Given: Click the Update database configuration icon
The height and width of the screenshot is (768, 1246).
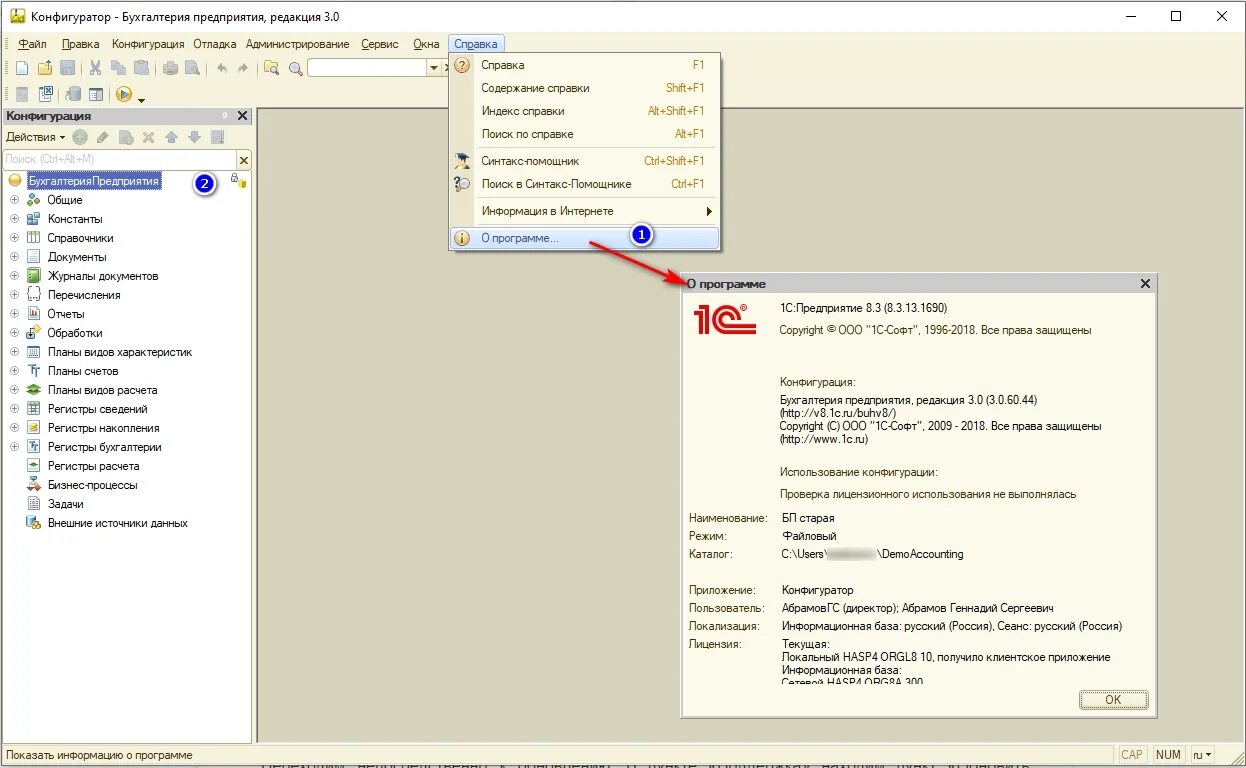Looking at the screenshot, I should click(x=72, y=94).
